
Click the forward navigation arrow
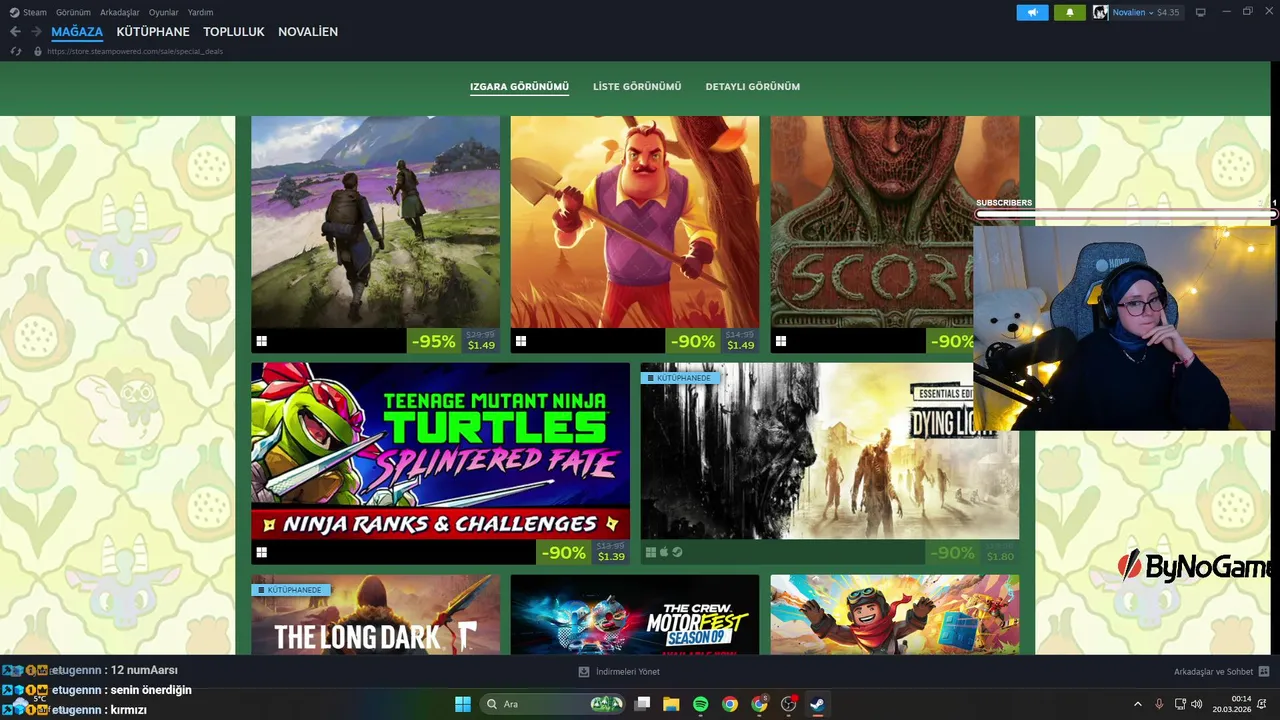(x=36, y=32)
